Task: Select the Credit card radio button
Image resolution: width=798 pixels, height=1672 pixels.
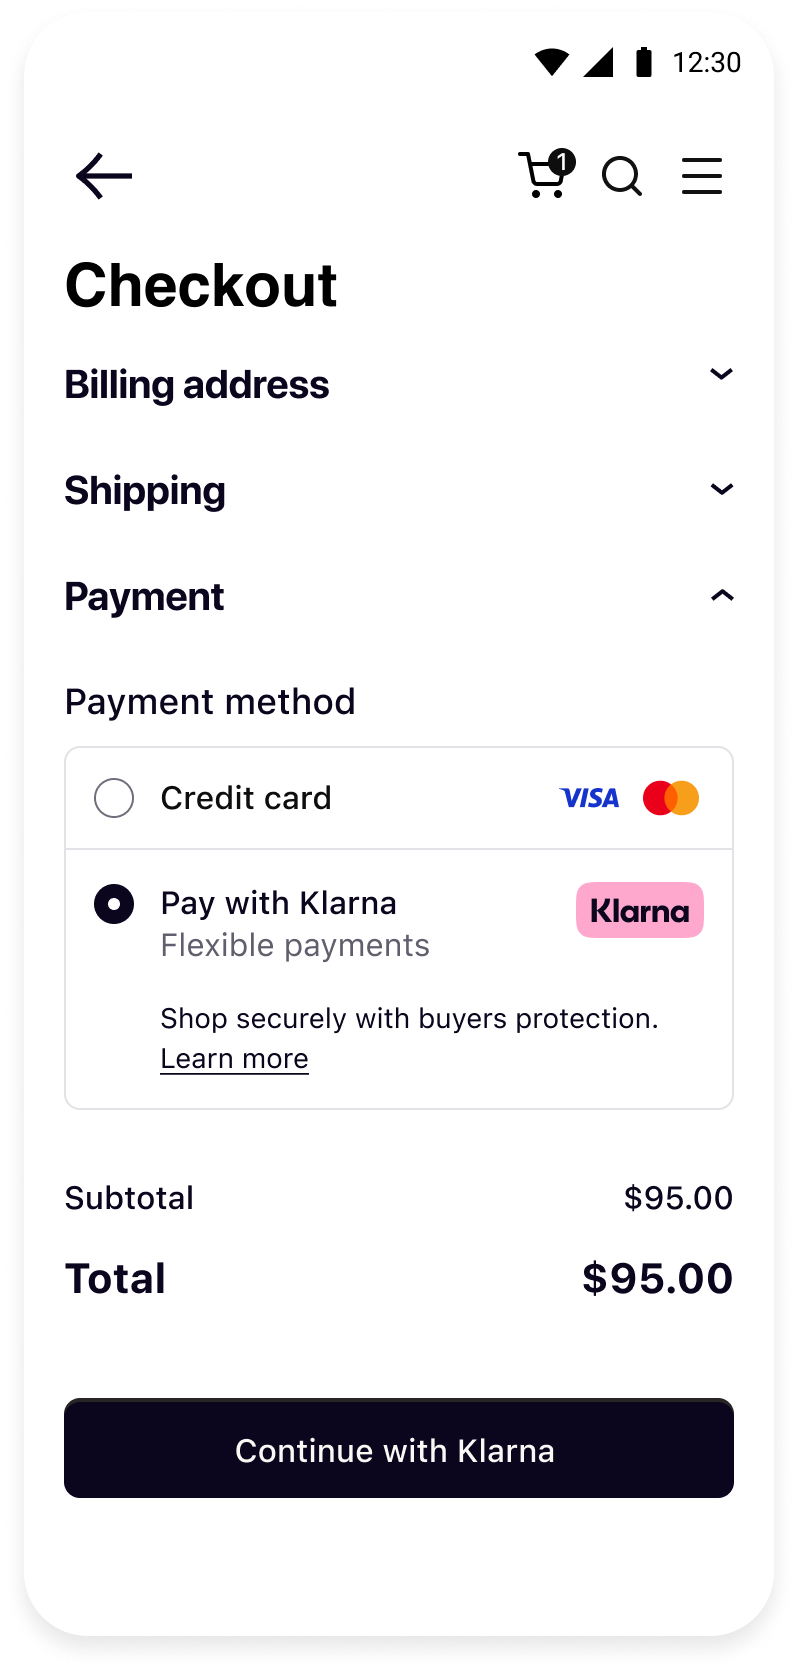Action: (x=114, y=798)
